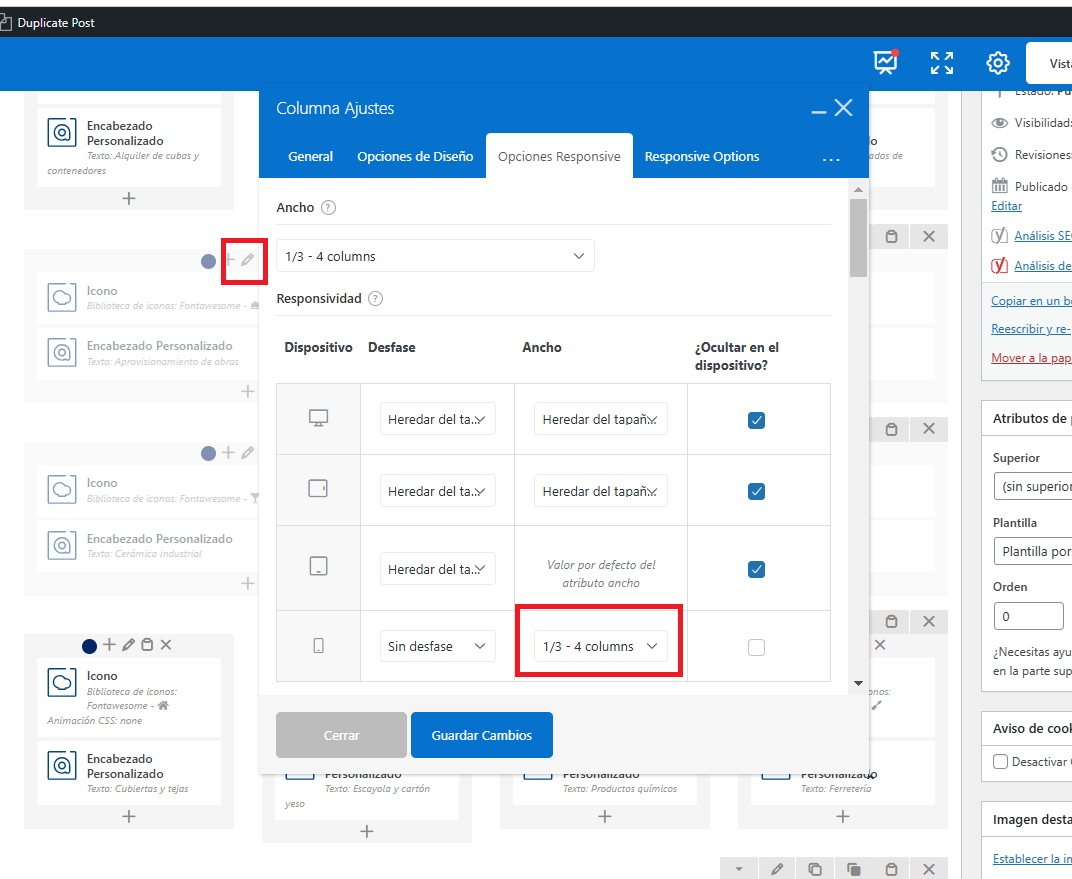Click the eye icon next to Visibilidad

1000,123
